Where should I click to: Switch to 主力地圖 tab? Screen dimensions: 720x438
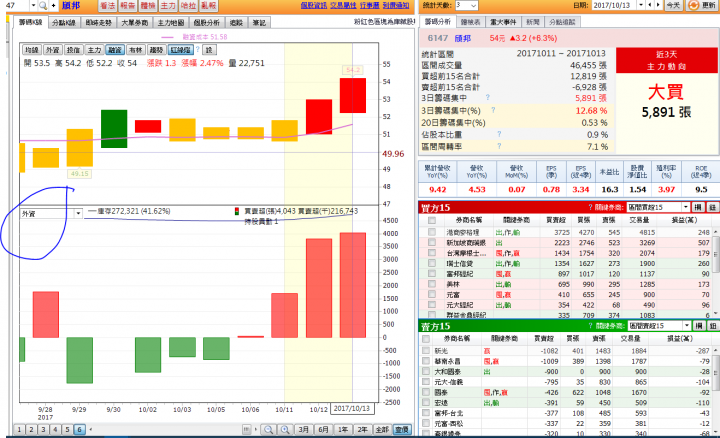[170, 22]
